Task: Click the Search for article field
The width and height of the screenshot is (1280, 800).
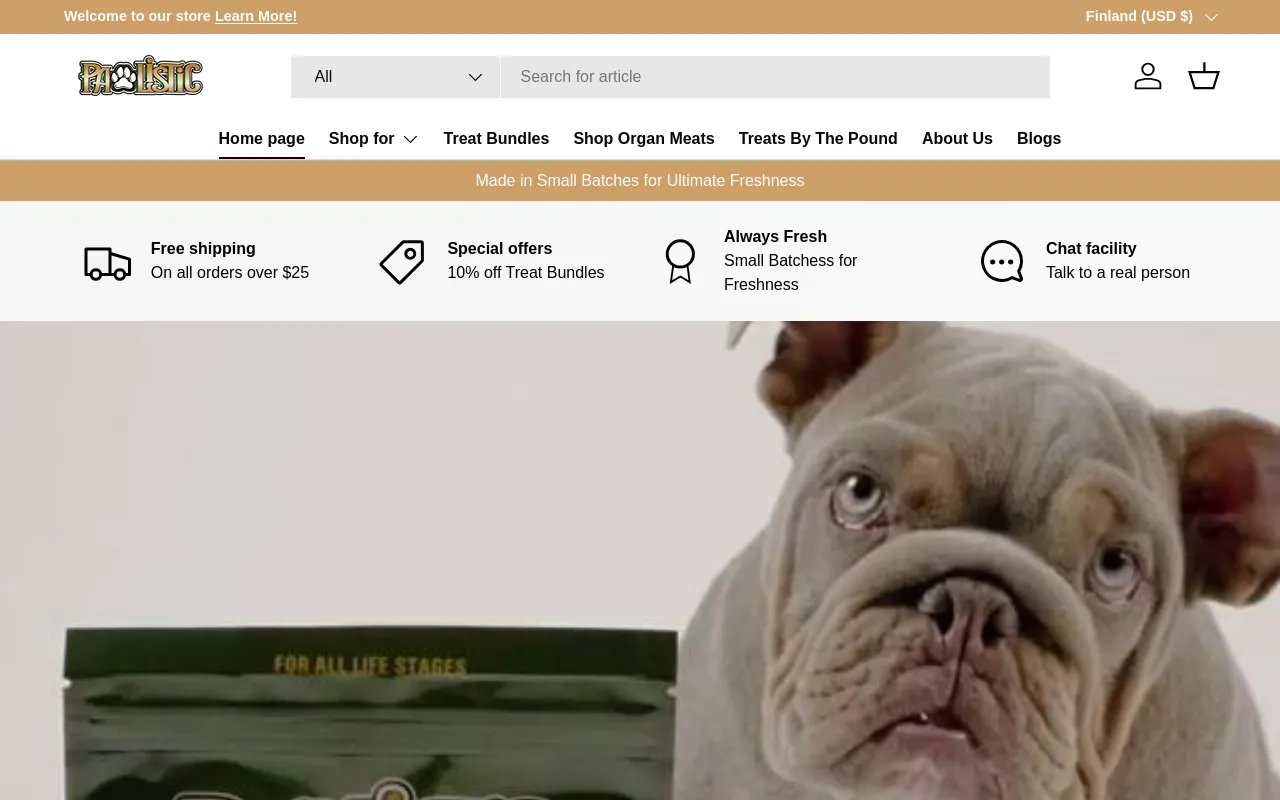Action: tap(774, 77)
